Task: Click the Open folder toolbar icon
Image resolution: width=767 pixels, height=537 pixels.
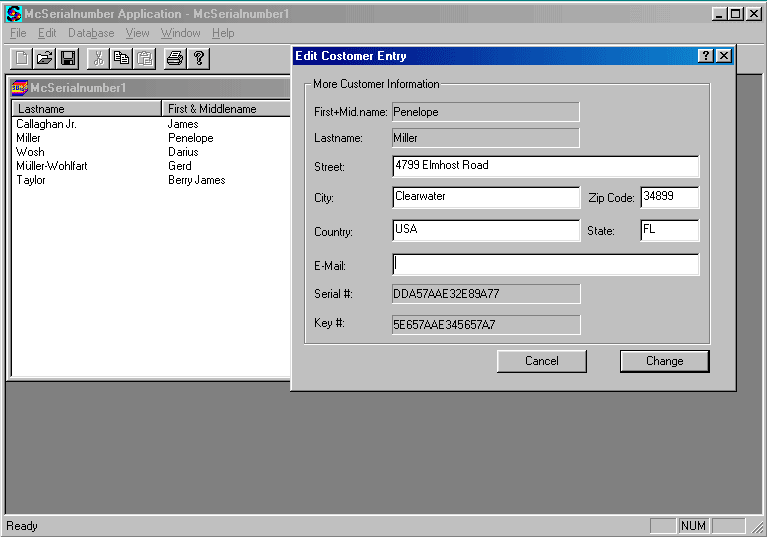Action: pos(45,58)
